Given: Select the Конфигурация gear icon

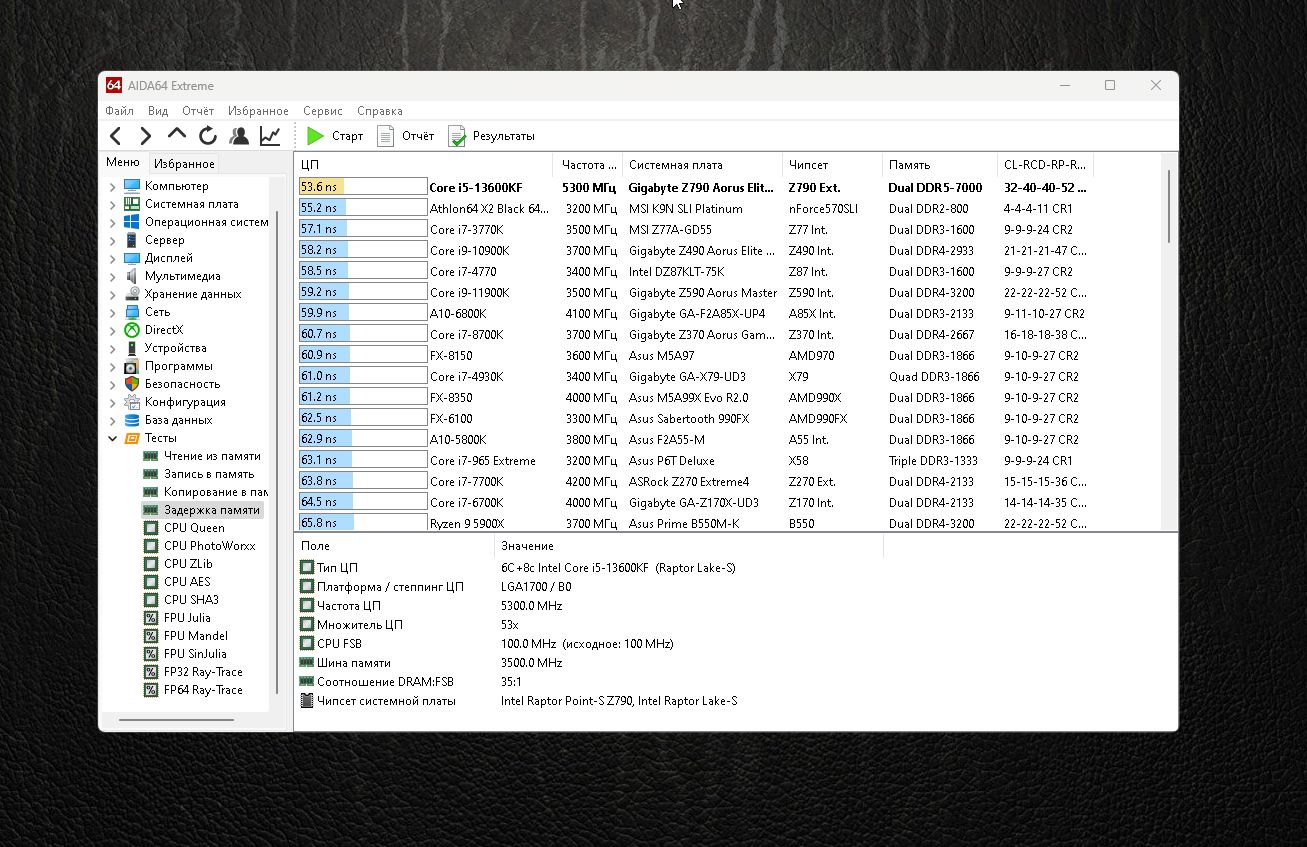Looking at the screenshot, I should [132, 402].
